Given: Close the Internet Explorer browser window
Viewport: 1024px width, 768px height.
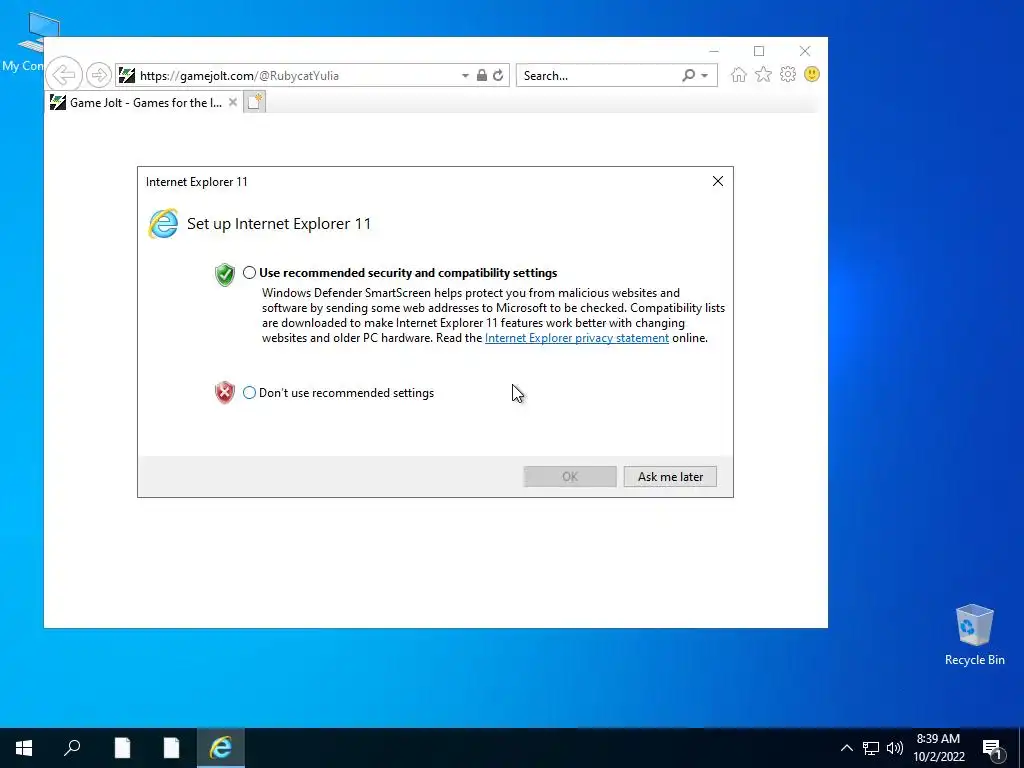Looking at the screenshot, I should pos(805,51).
